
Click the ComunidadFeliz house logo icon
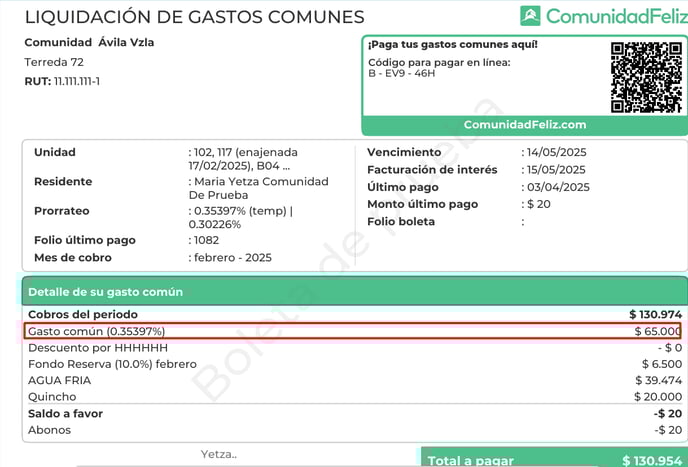click(530, 16)
